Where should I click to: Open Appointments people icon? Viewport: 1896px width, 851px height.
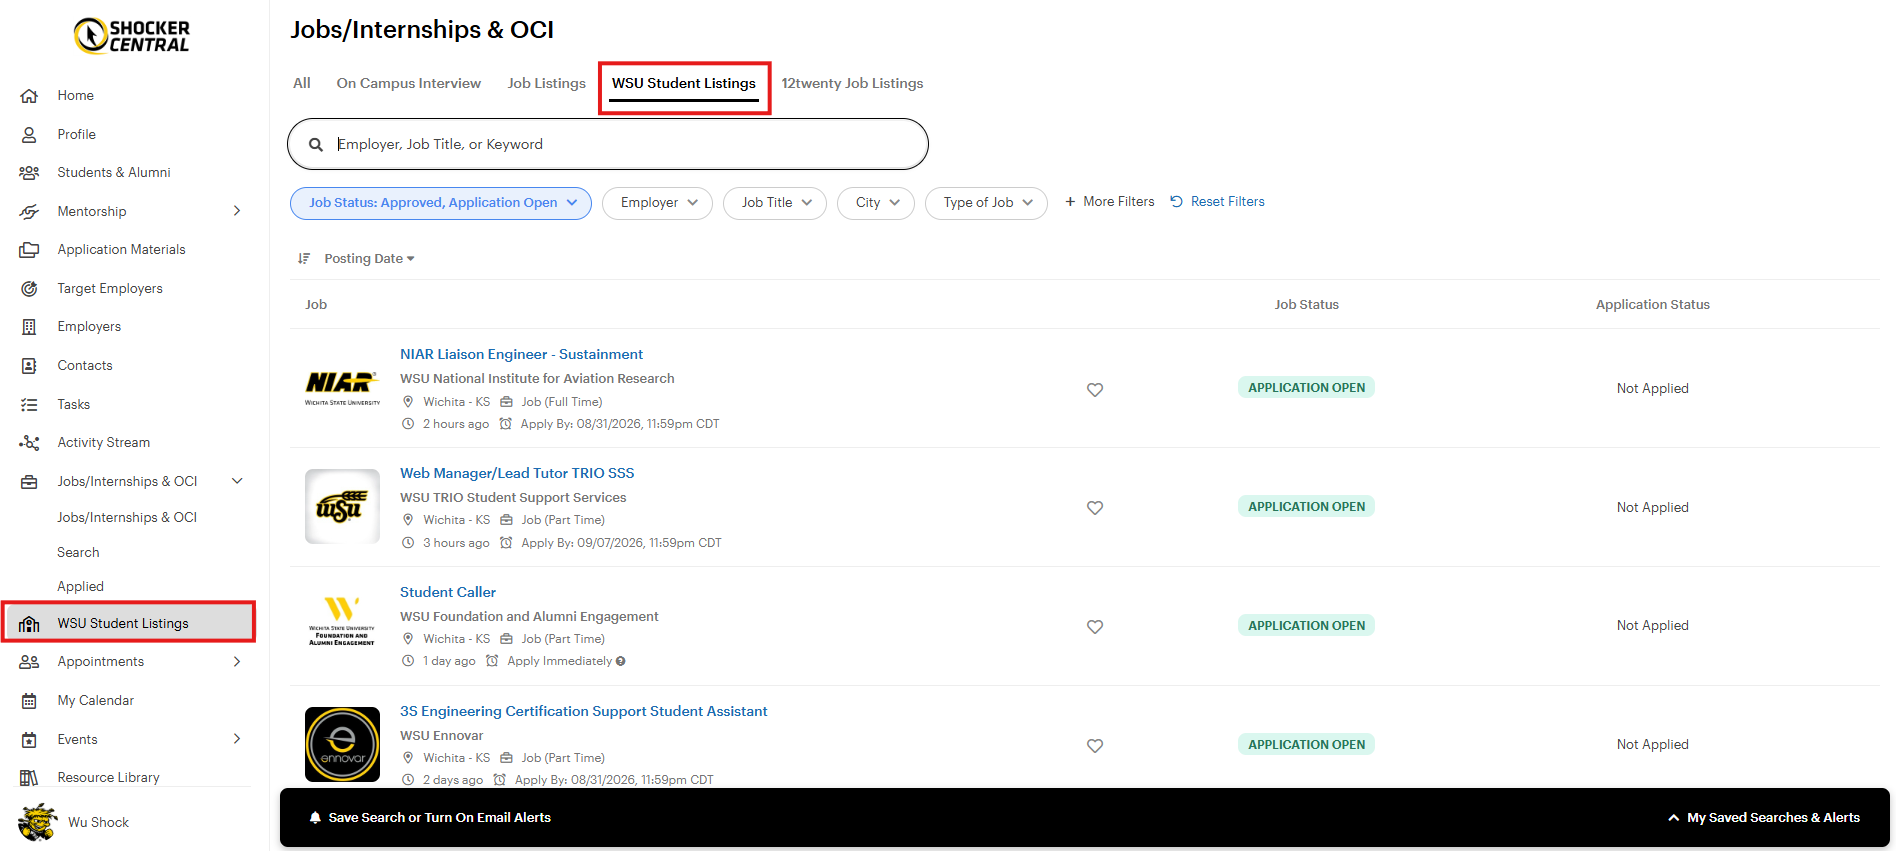point(29,662)
